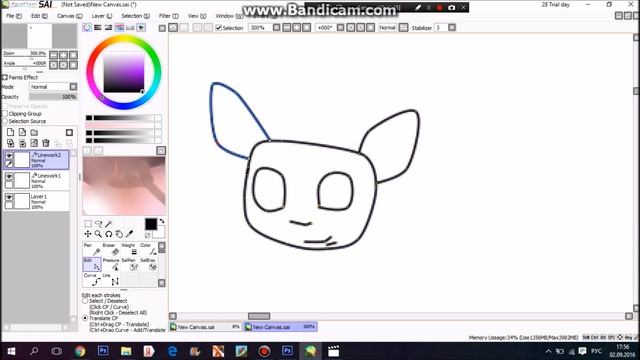Screen dimensions: 640x360
Task: Select the SelPen tool
Action: point(130,264)
